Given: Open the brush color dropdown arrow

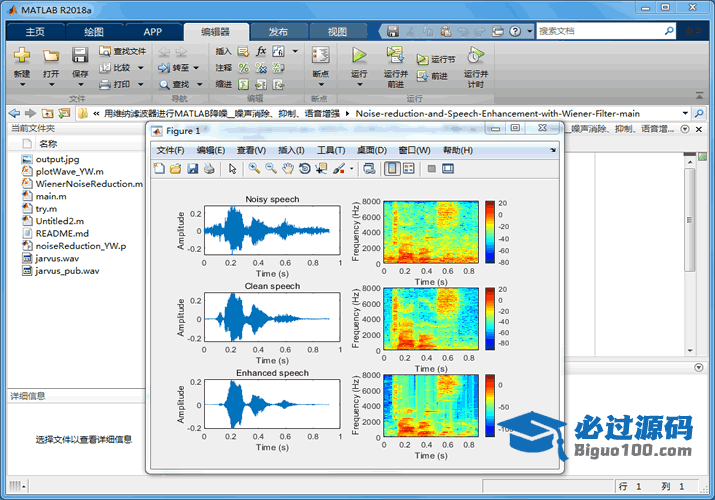Looking at the screenshot, I should click(352, 169).
